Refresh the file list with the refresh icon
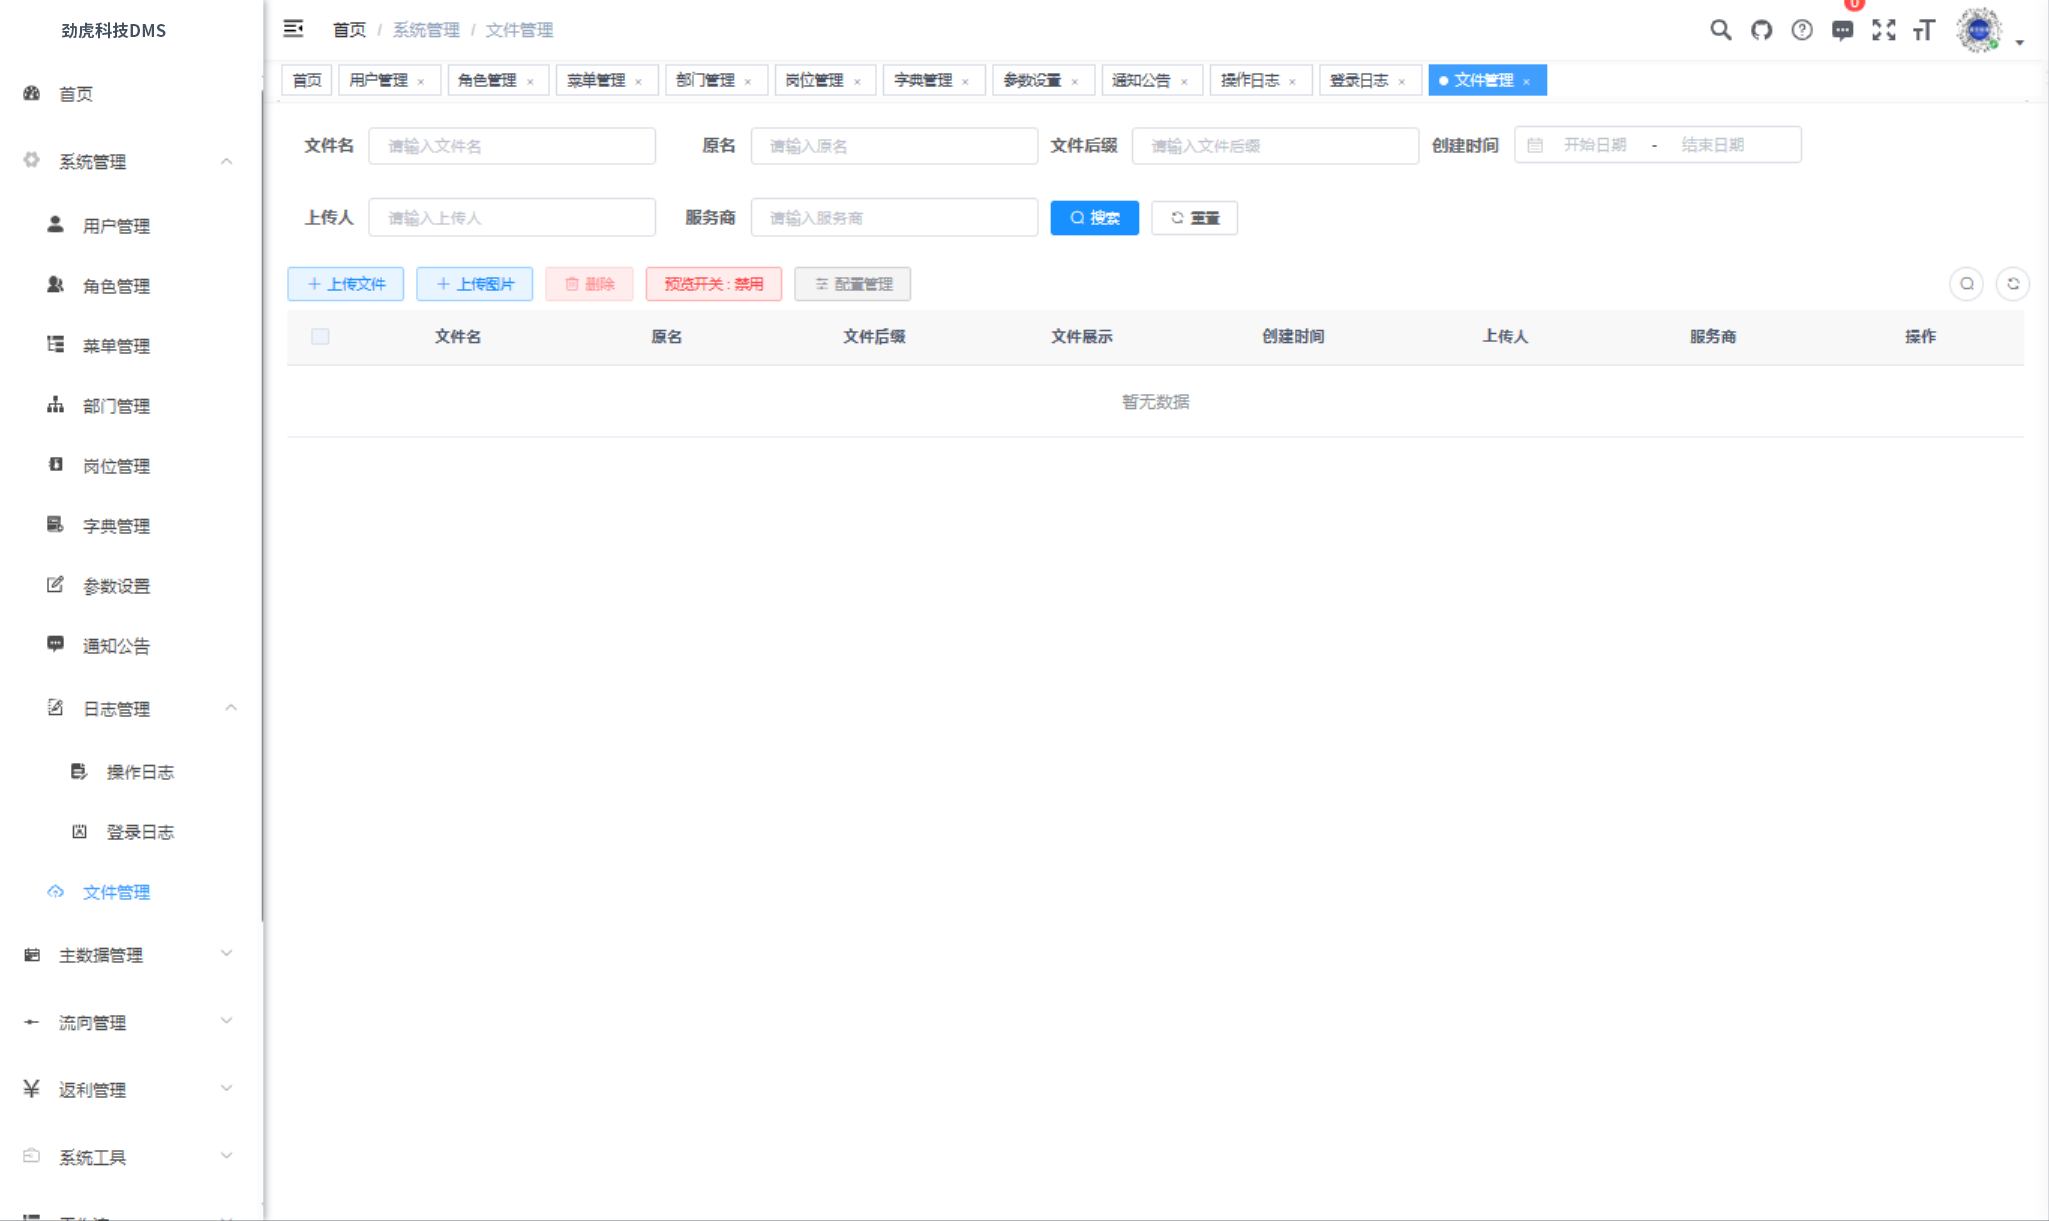 [x=2014, y=284]
